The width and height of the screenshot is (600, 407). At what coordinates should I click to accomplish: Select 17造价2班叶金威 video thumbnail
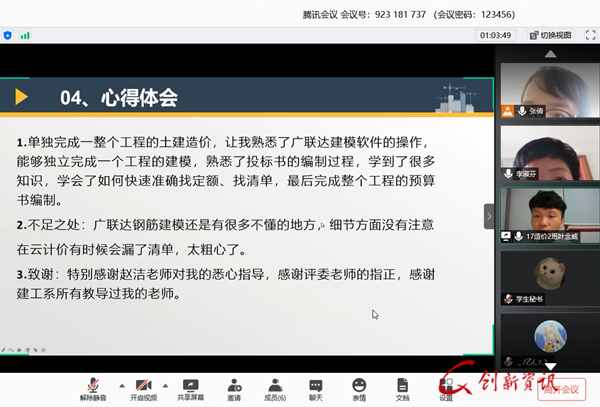pos(550,216)
